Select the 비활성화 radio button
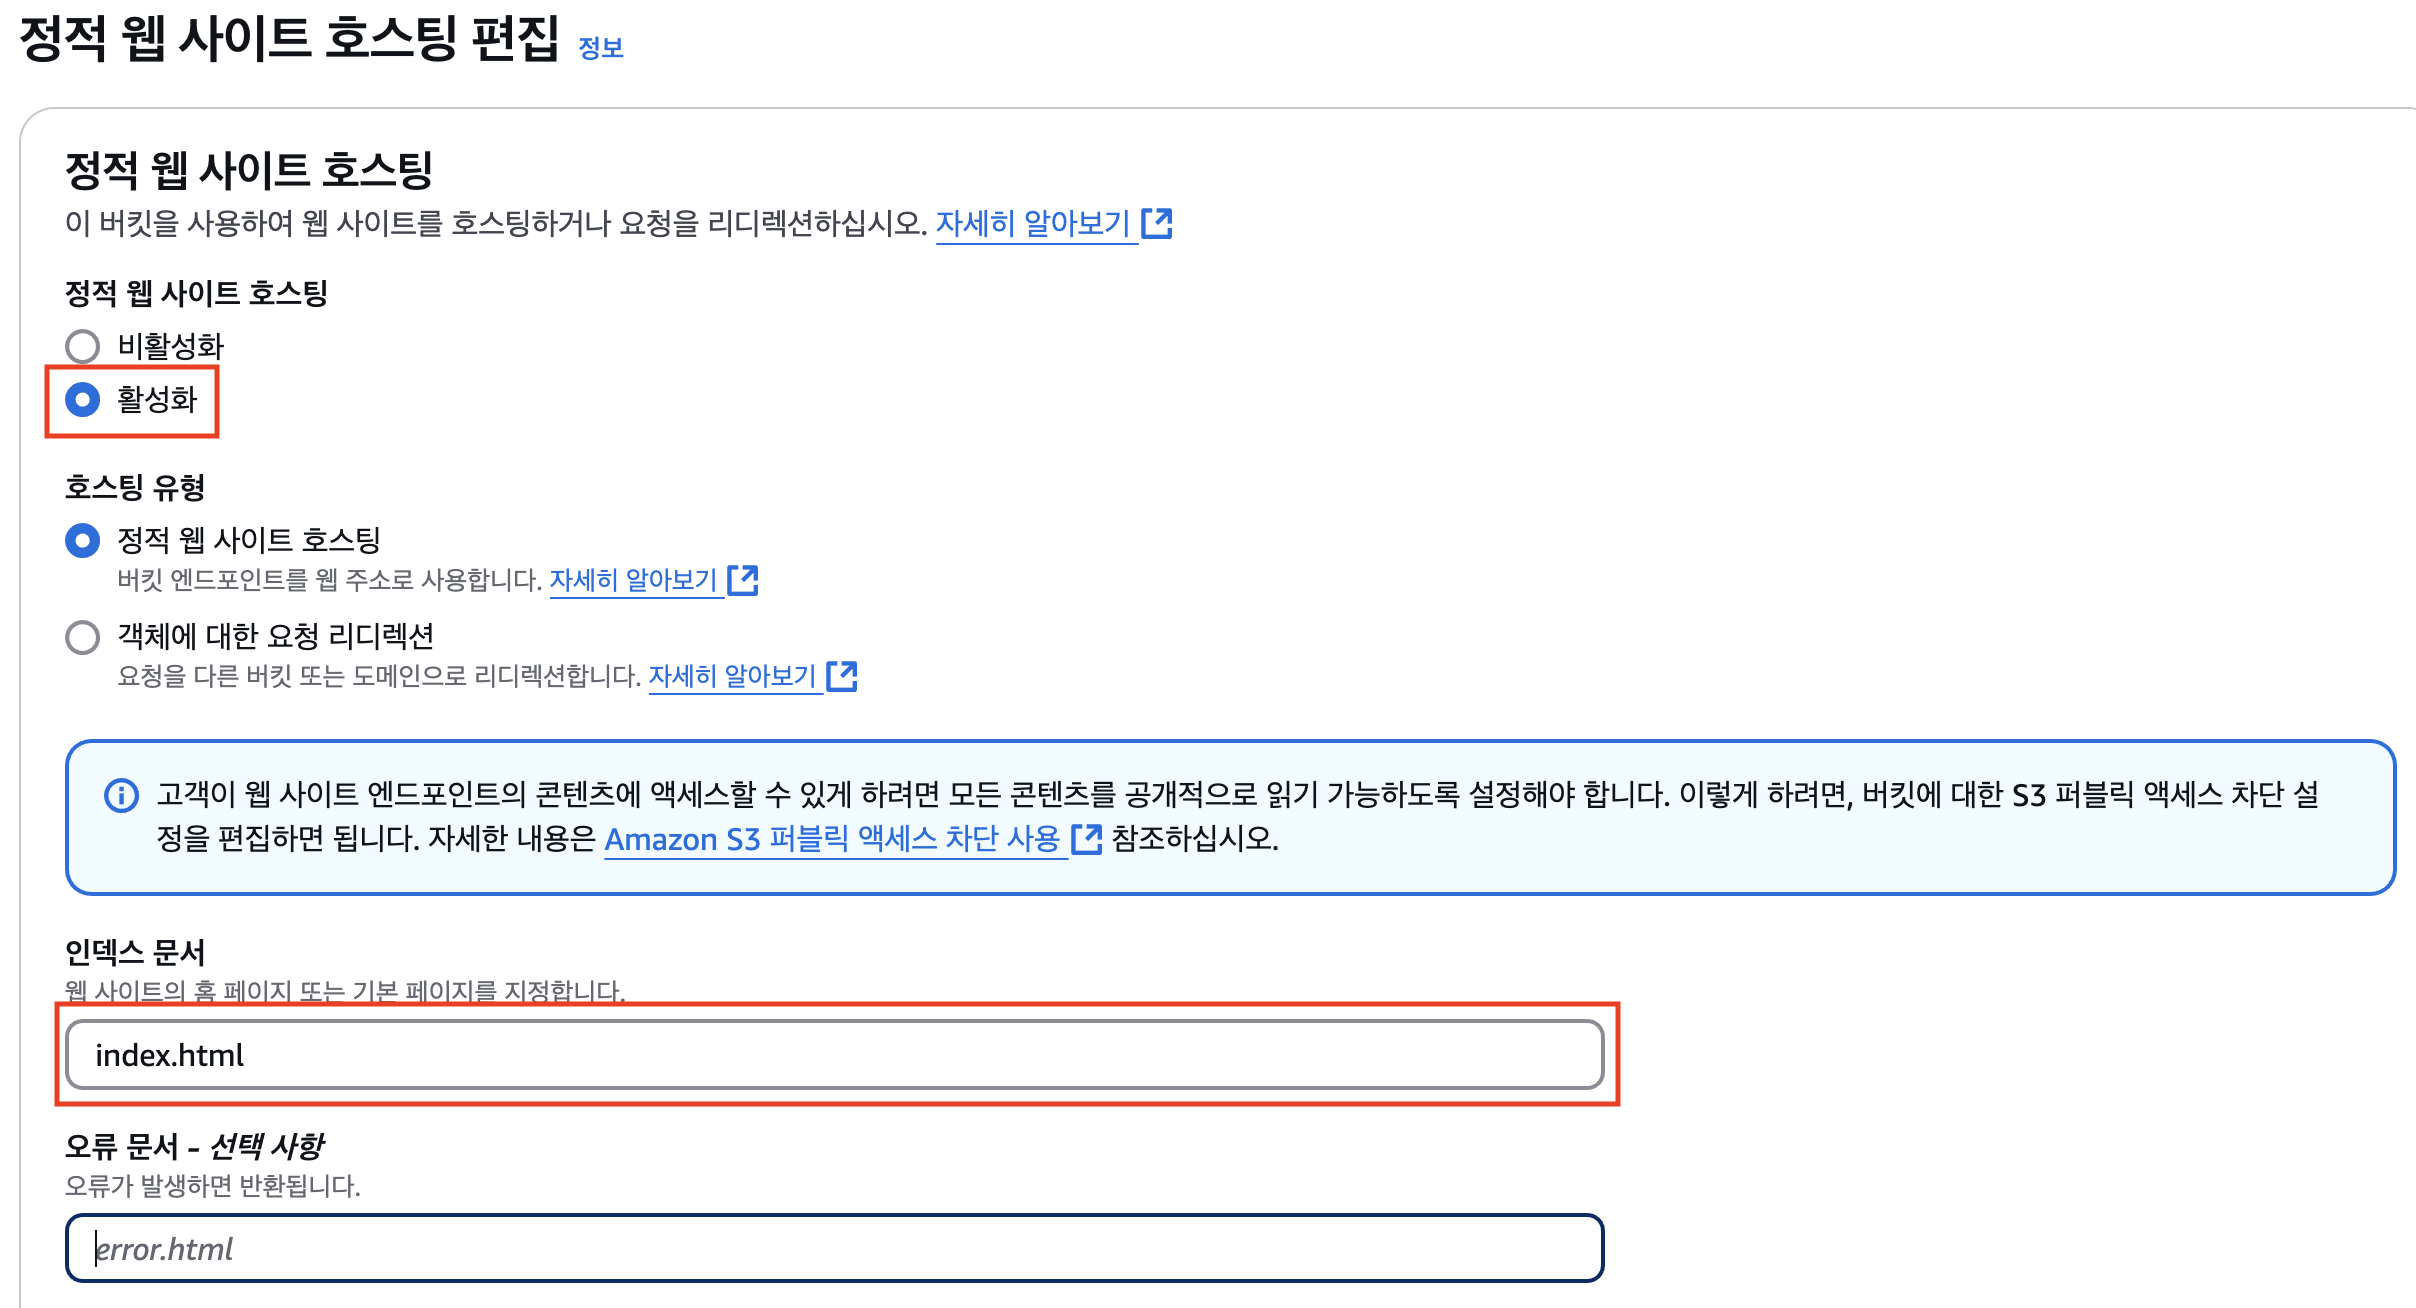 point(82,346)
